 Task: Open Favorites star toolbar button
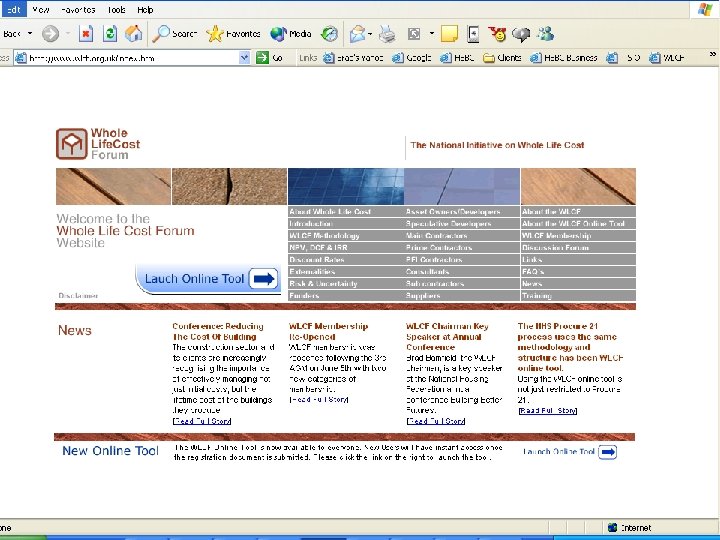[233, 34]
